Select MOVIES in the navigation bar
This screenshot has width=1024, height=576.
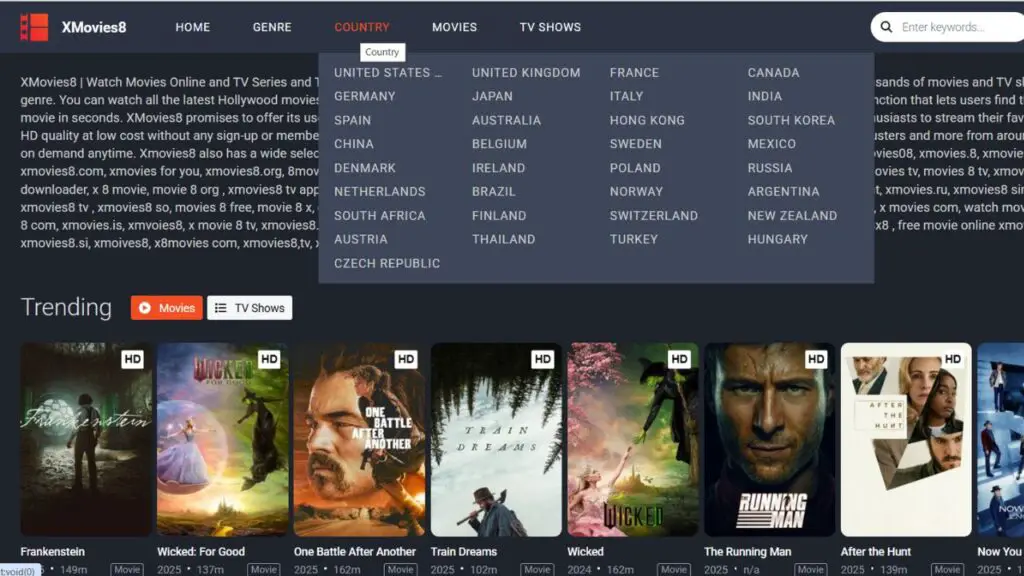tap(455, 27)
